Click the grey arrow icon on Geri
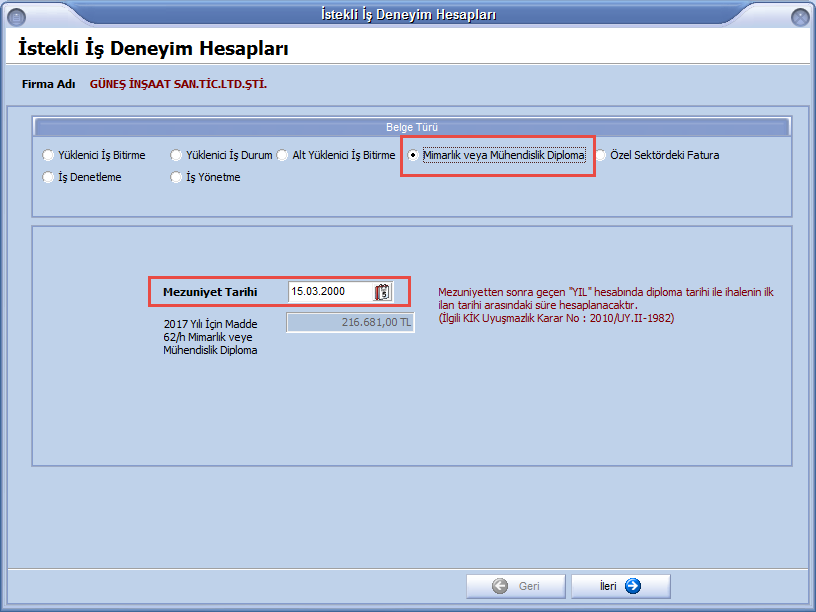Screen dimensions: 816x612 [501, 587]
